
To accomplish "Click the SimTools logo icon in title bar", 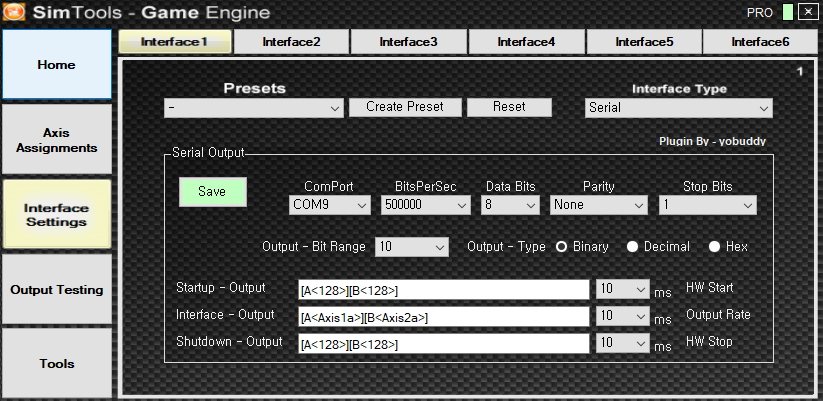I will coord(13,12).
